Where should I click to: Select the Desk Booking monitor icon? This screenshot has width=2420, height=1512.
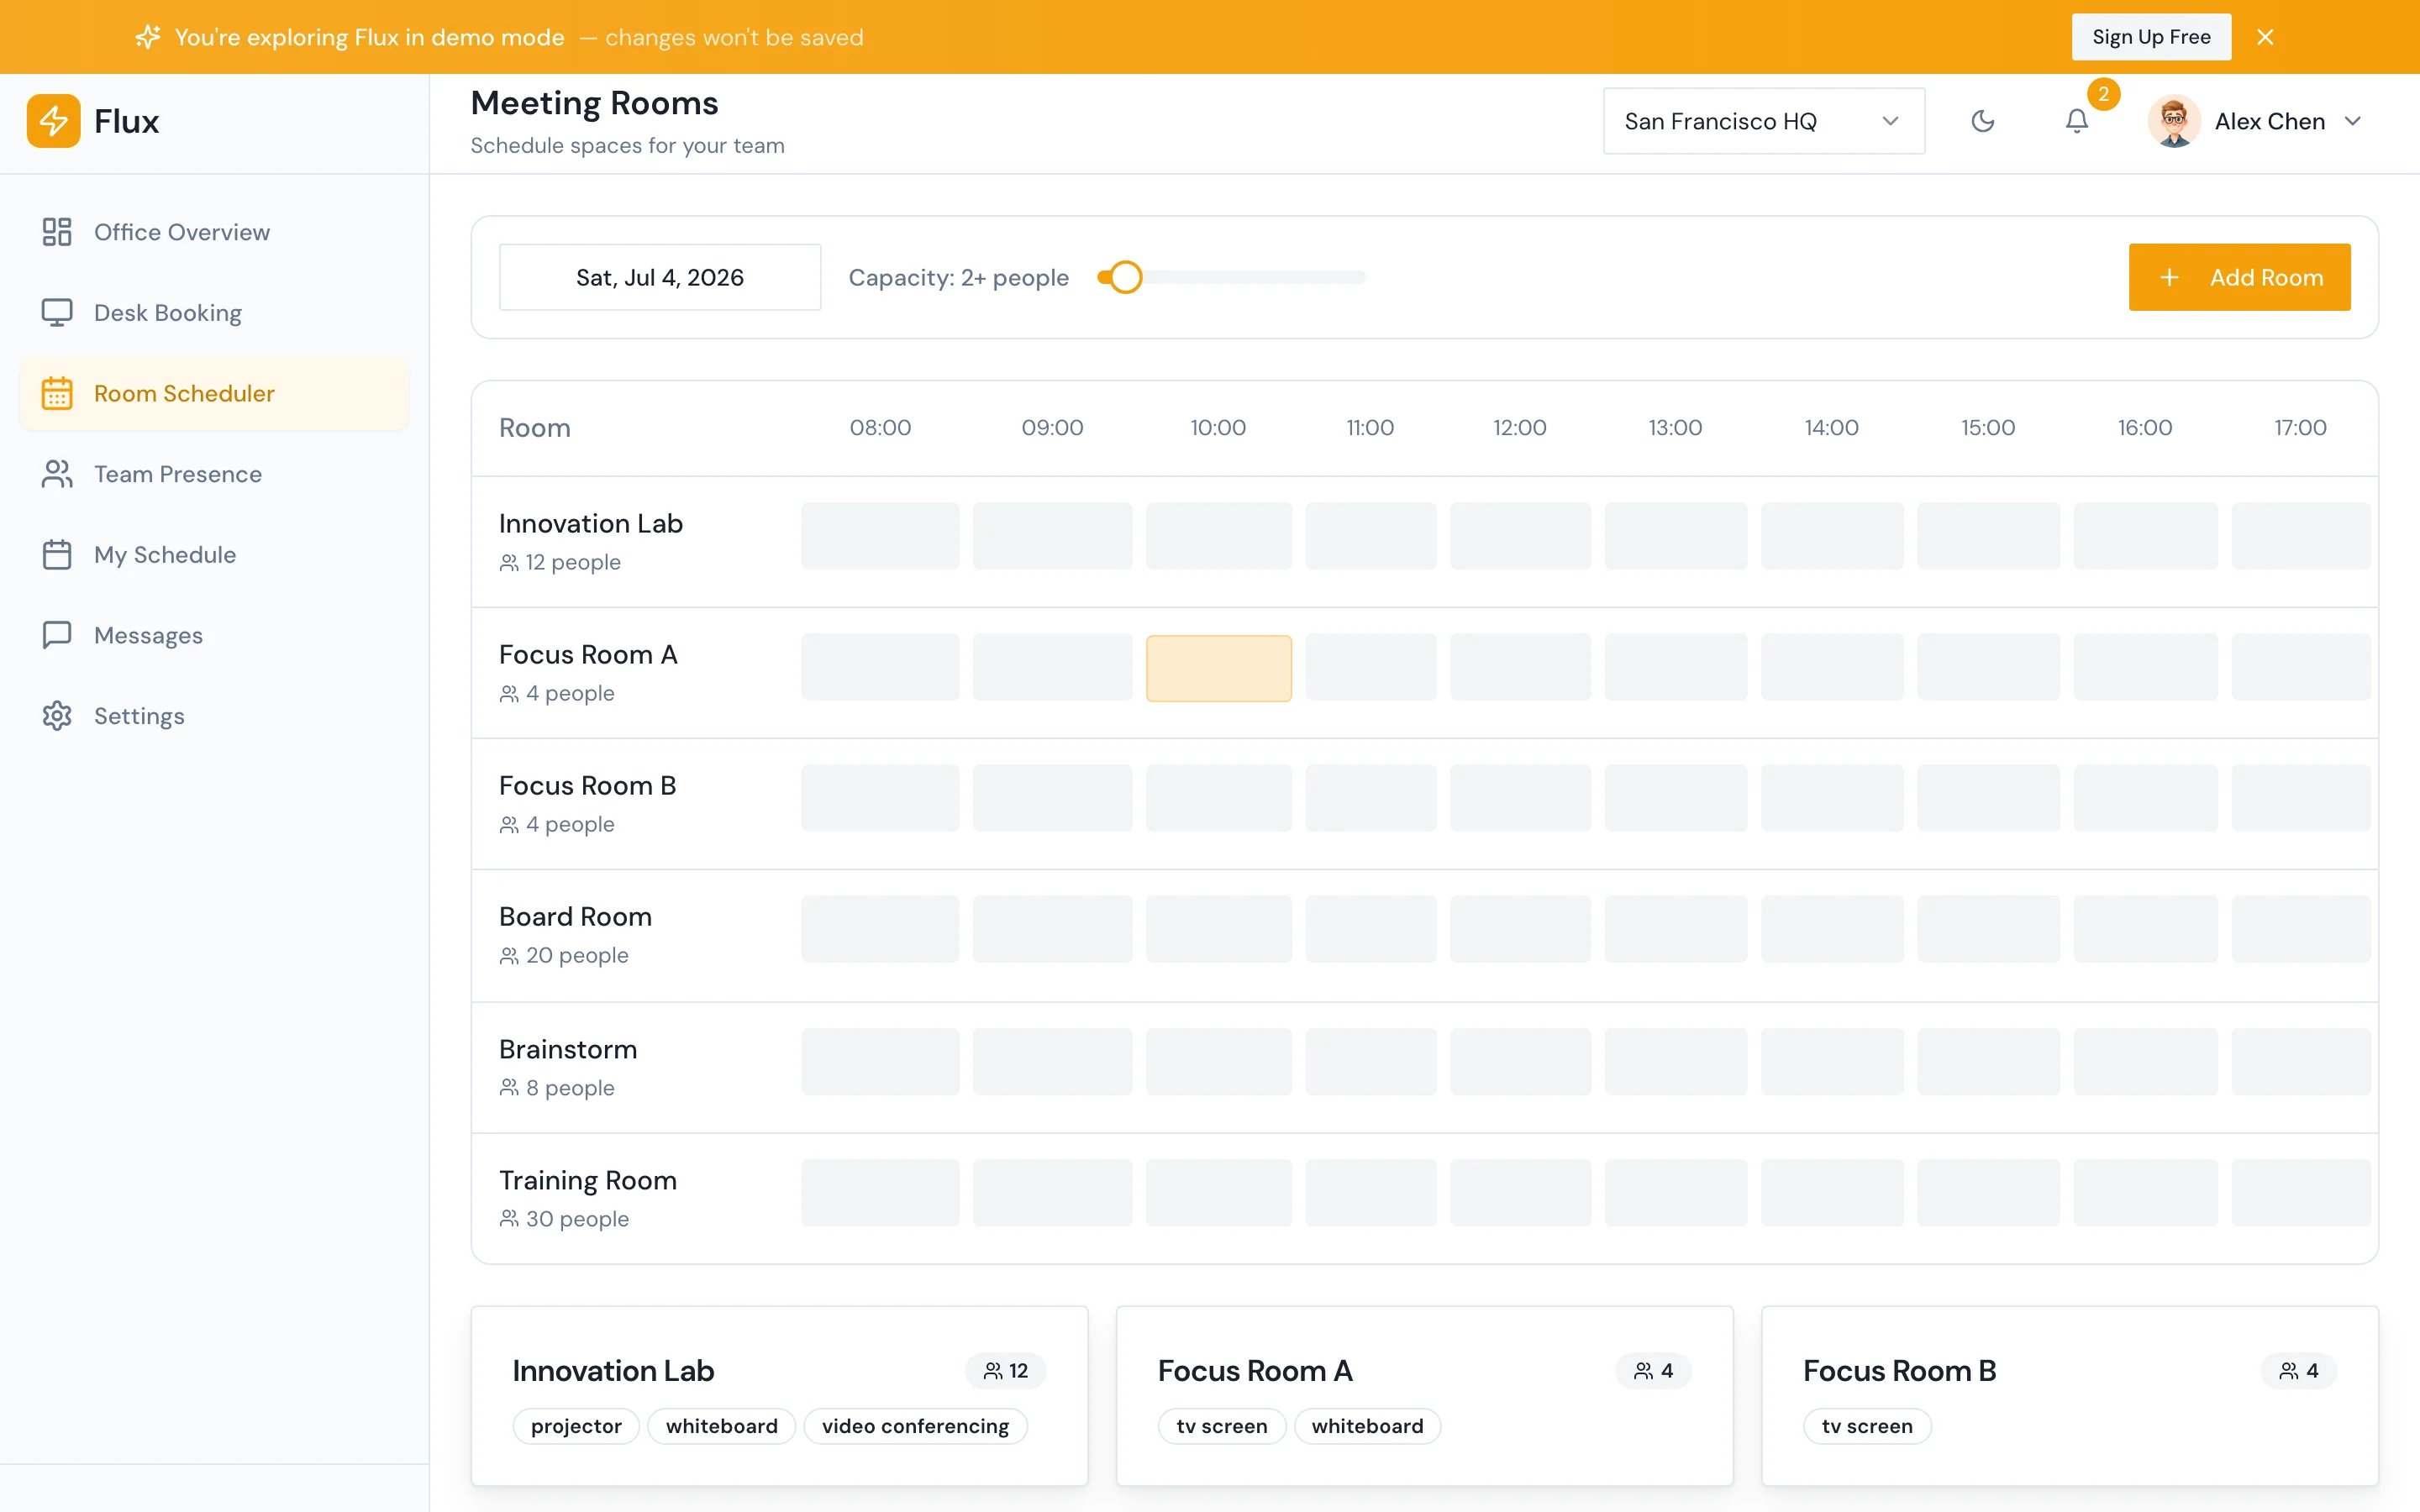click(57, 313)
